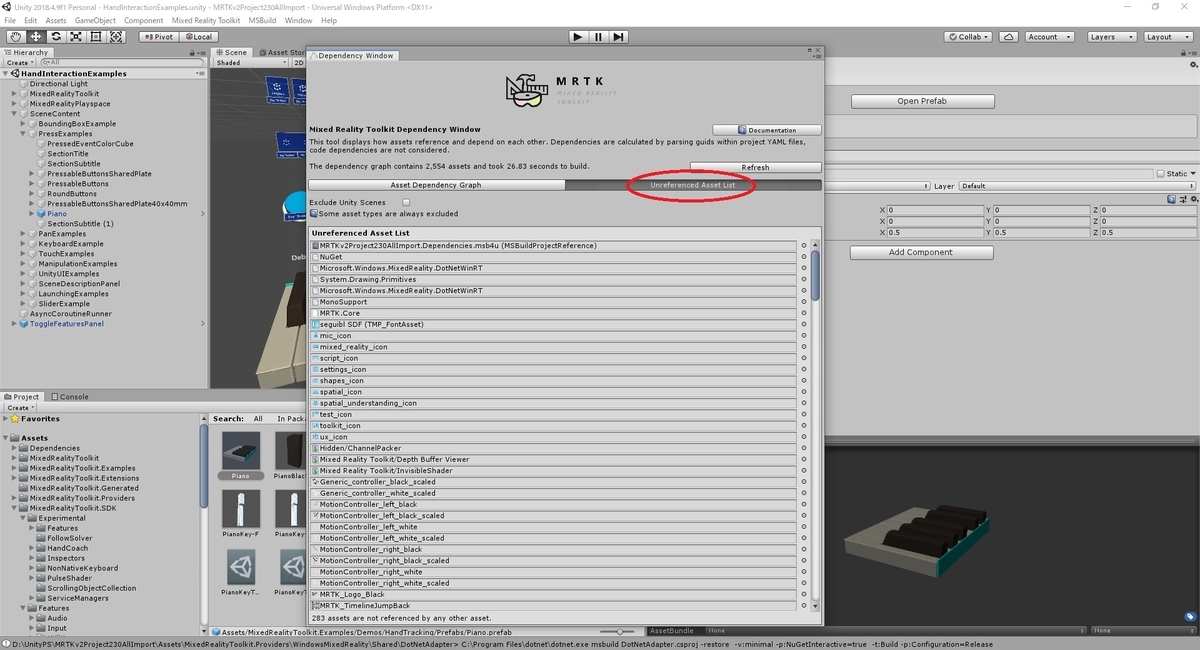Select the Scale tool in toolbar
The height and width of the screenshot is (650, 1200).
[76, 36]
